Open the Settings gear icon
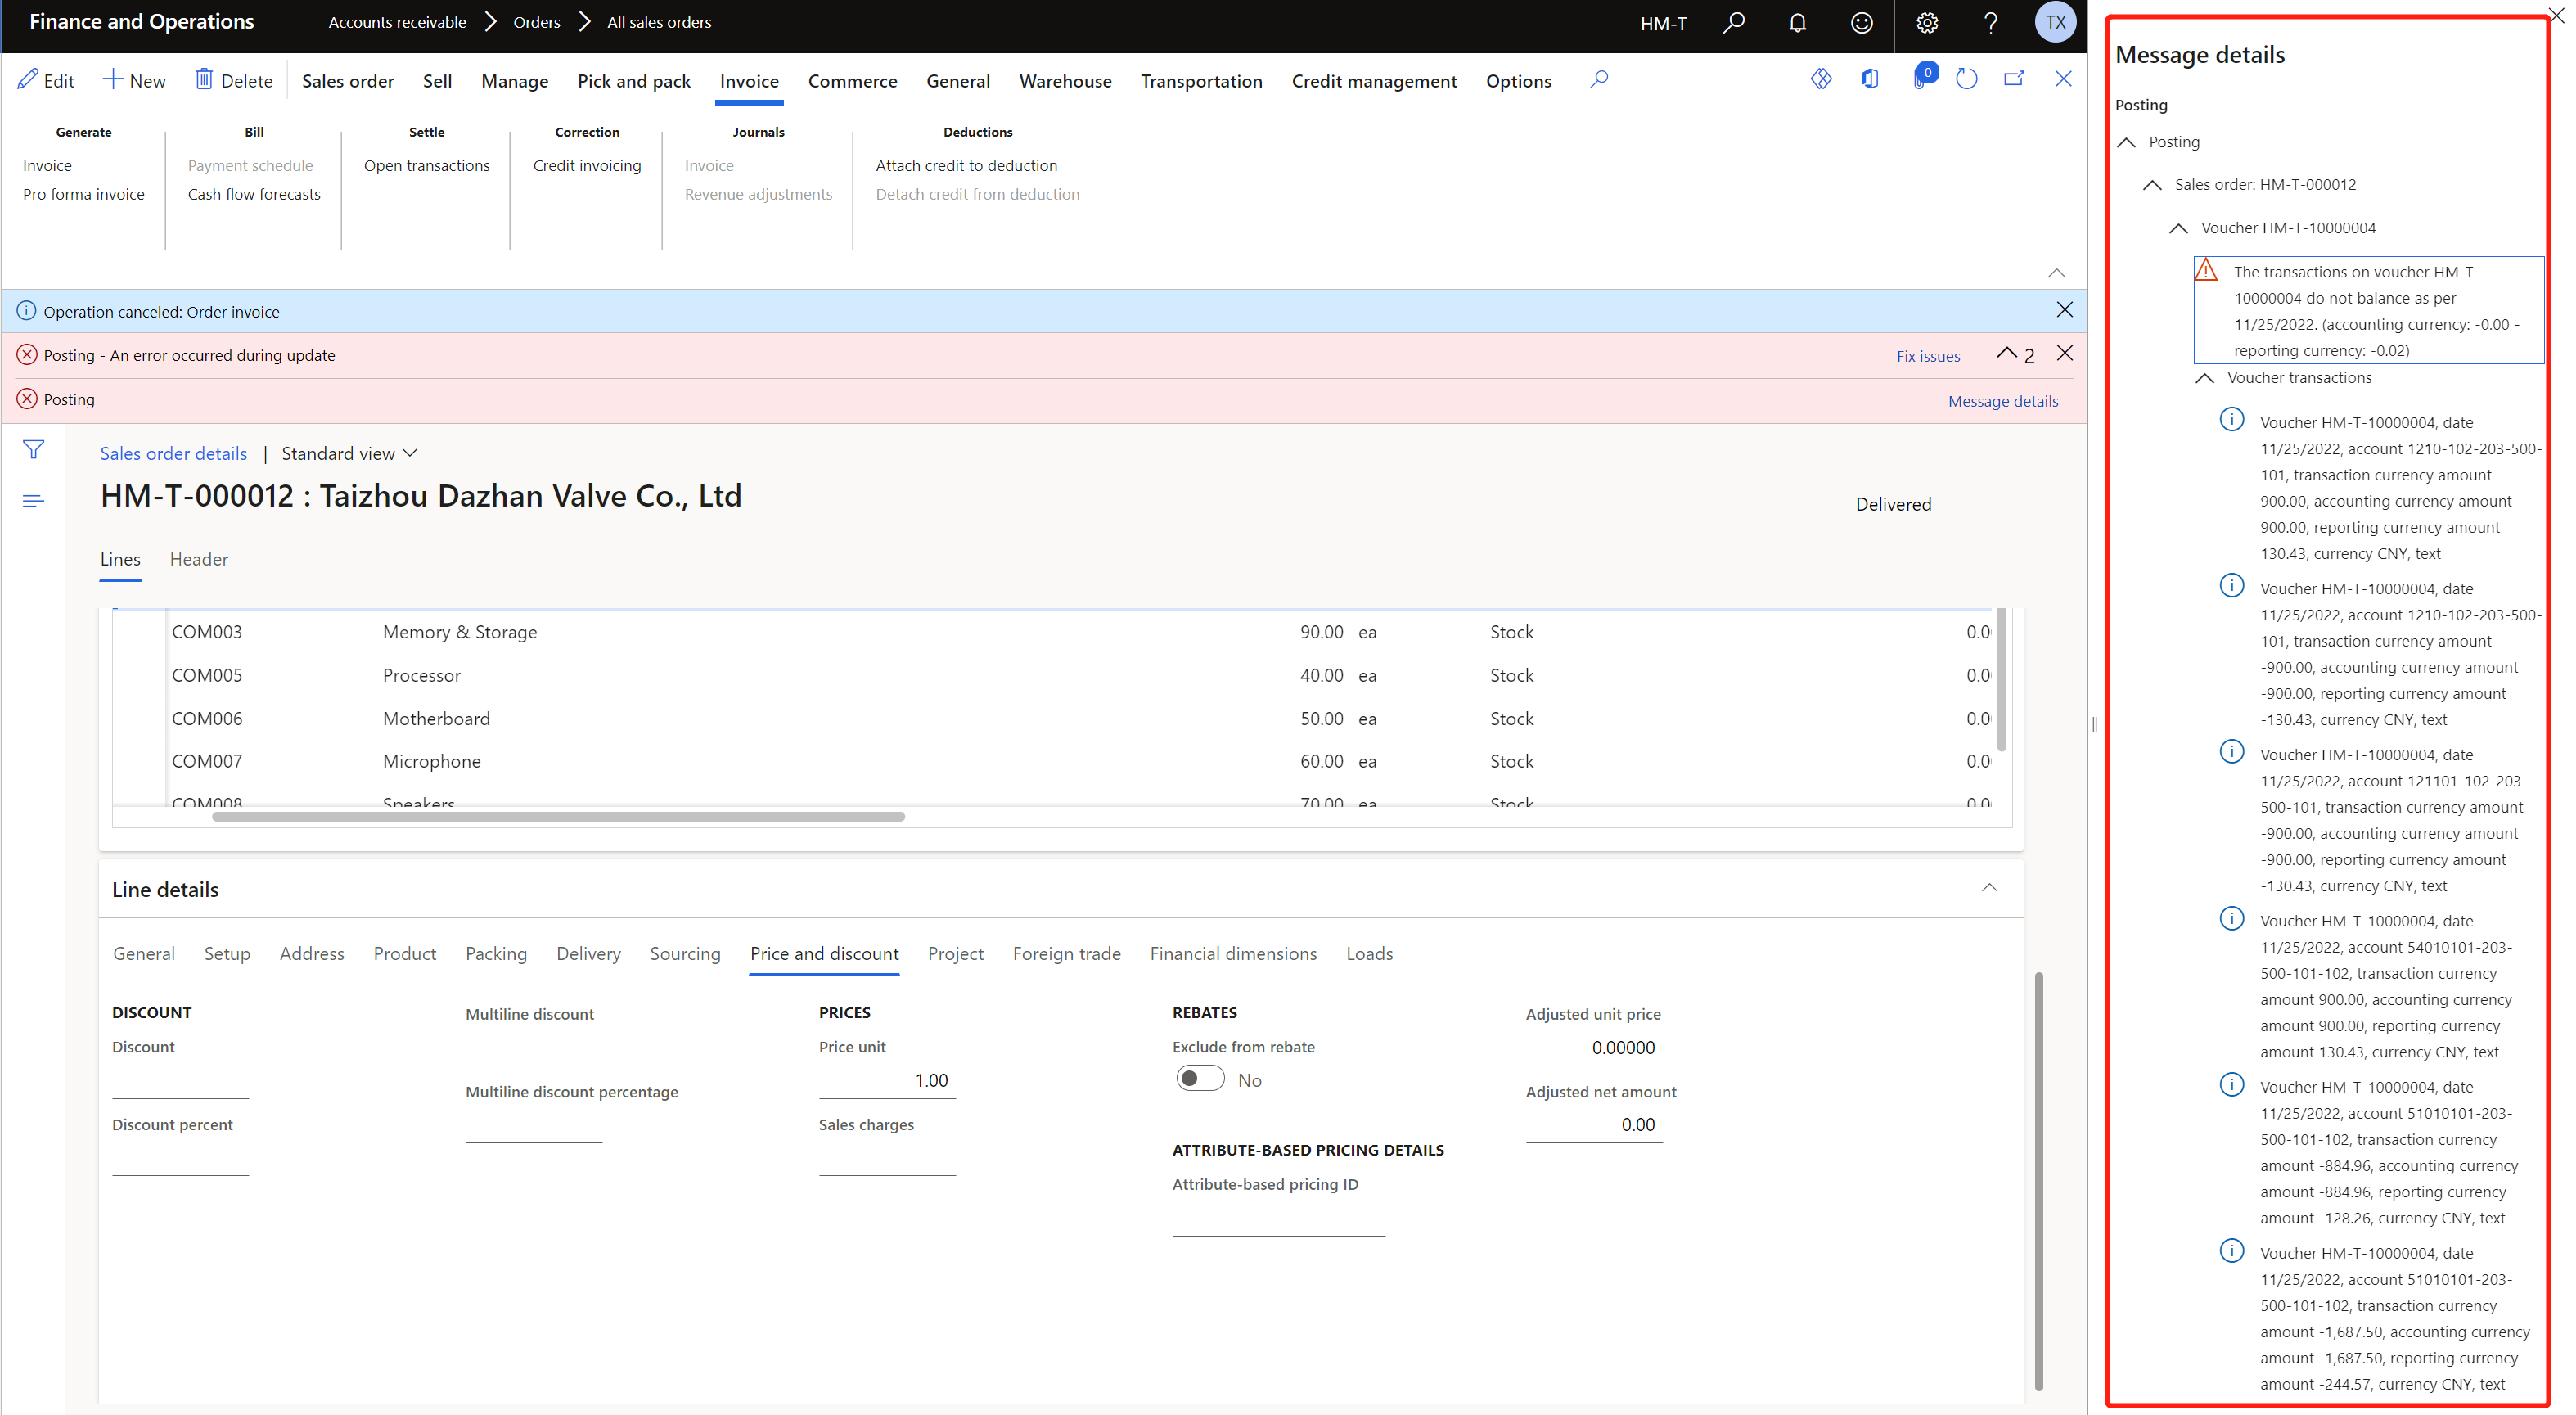Image resolution: width=2576 pixels, height=1415 pixels. tap(1926, 22)
